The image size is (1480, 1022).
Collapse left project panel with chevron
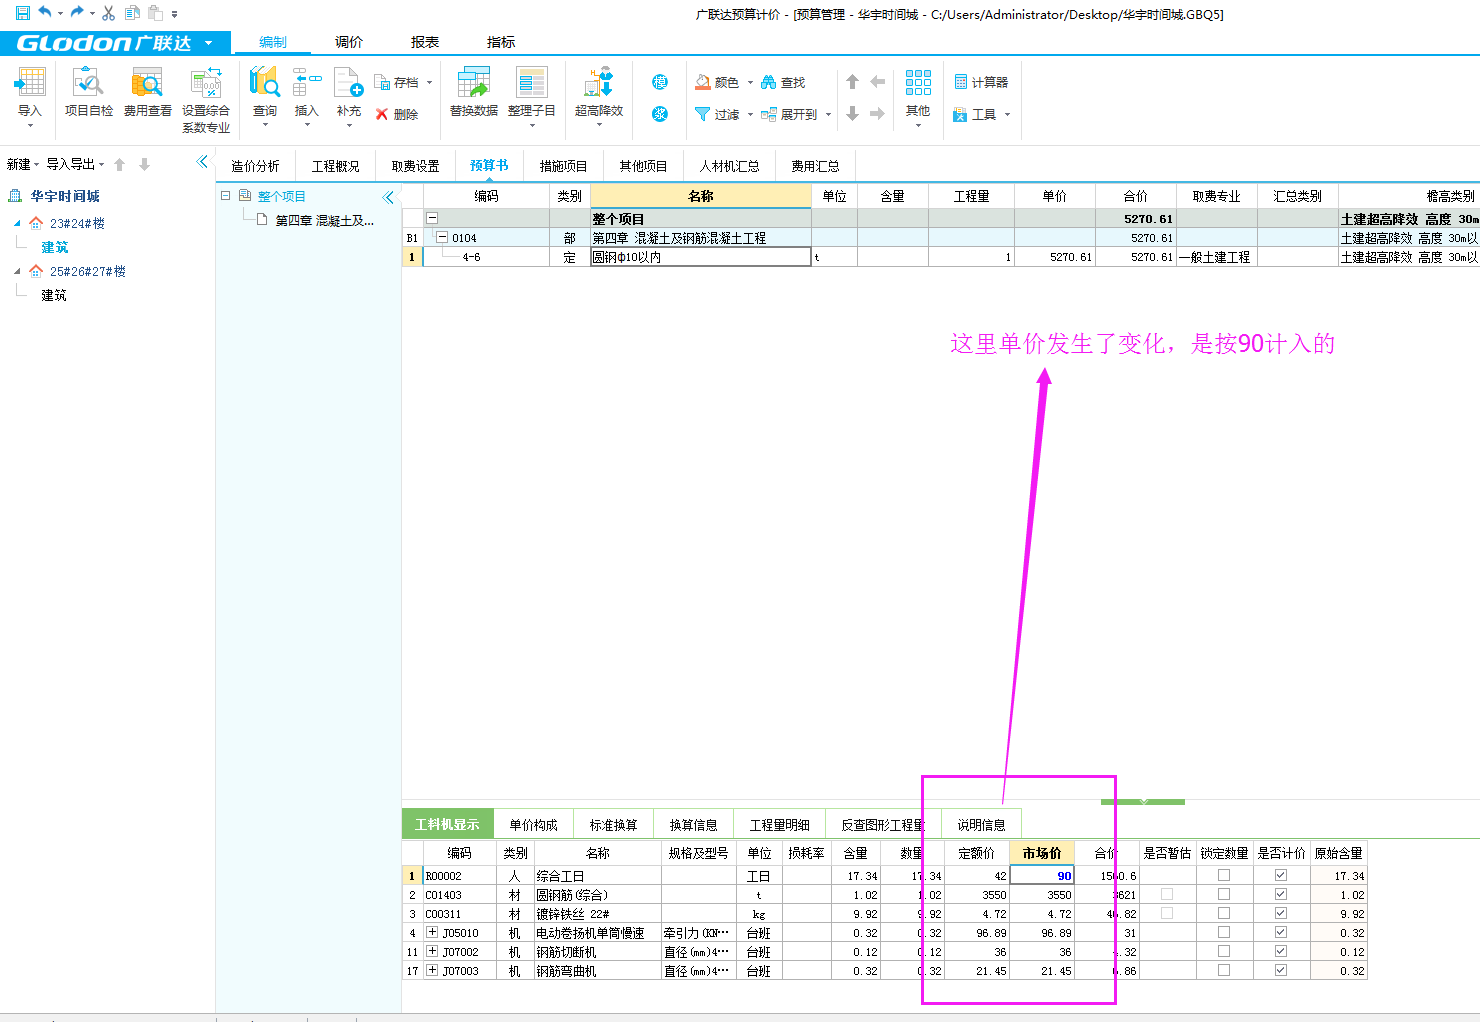pyautogui.click(x=203, y=161)
